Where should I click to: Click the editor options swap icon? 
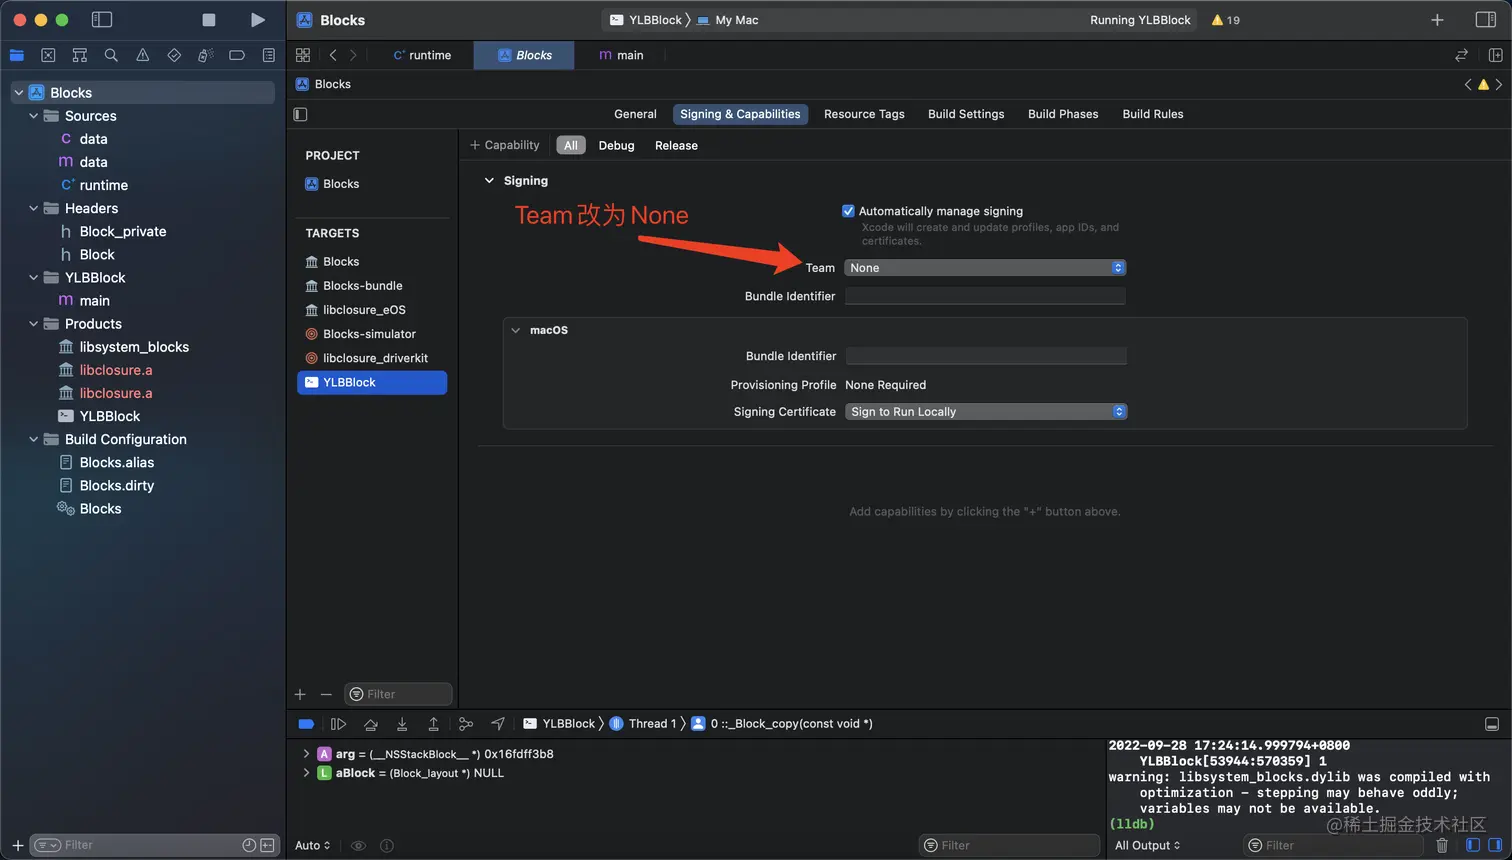click(x=1461, y=55)
